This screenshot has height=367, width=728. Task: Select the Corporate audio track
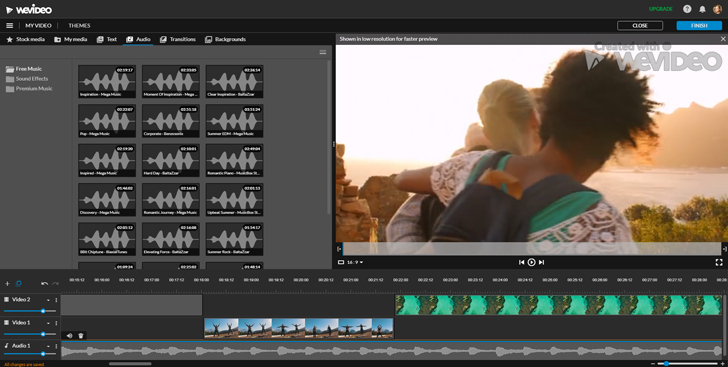171,121
